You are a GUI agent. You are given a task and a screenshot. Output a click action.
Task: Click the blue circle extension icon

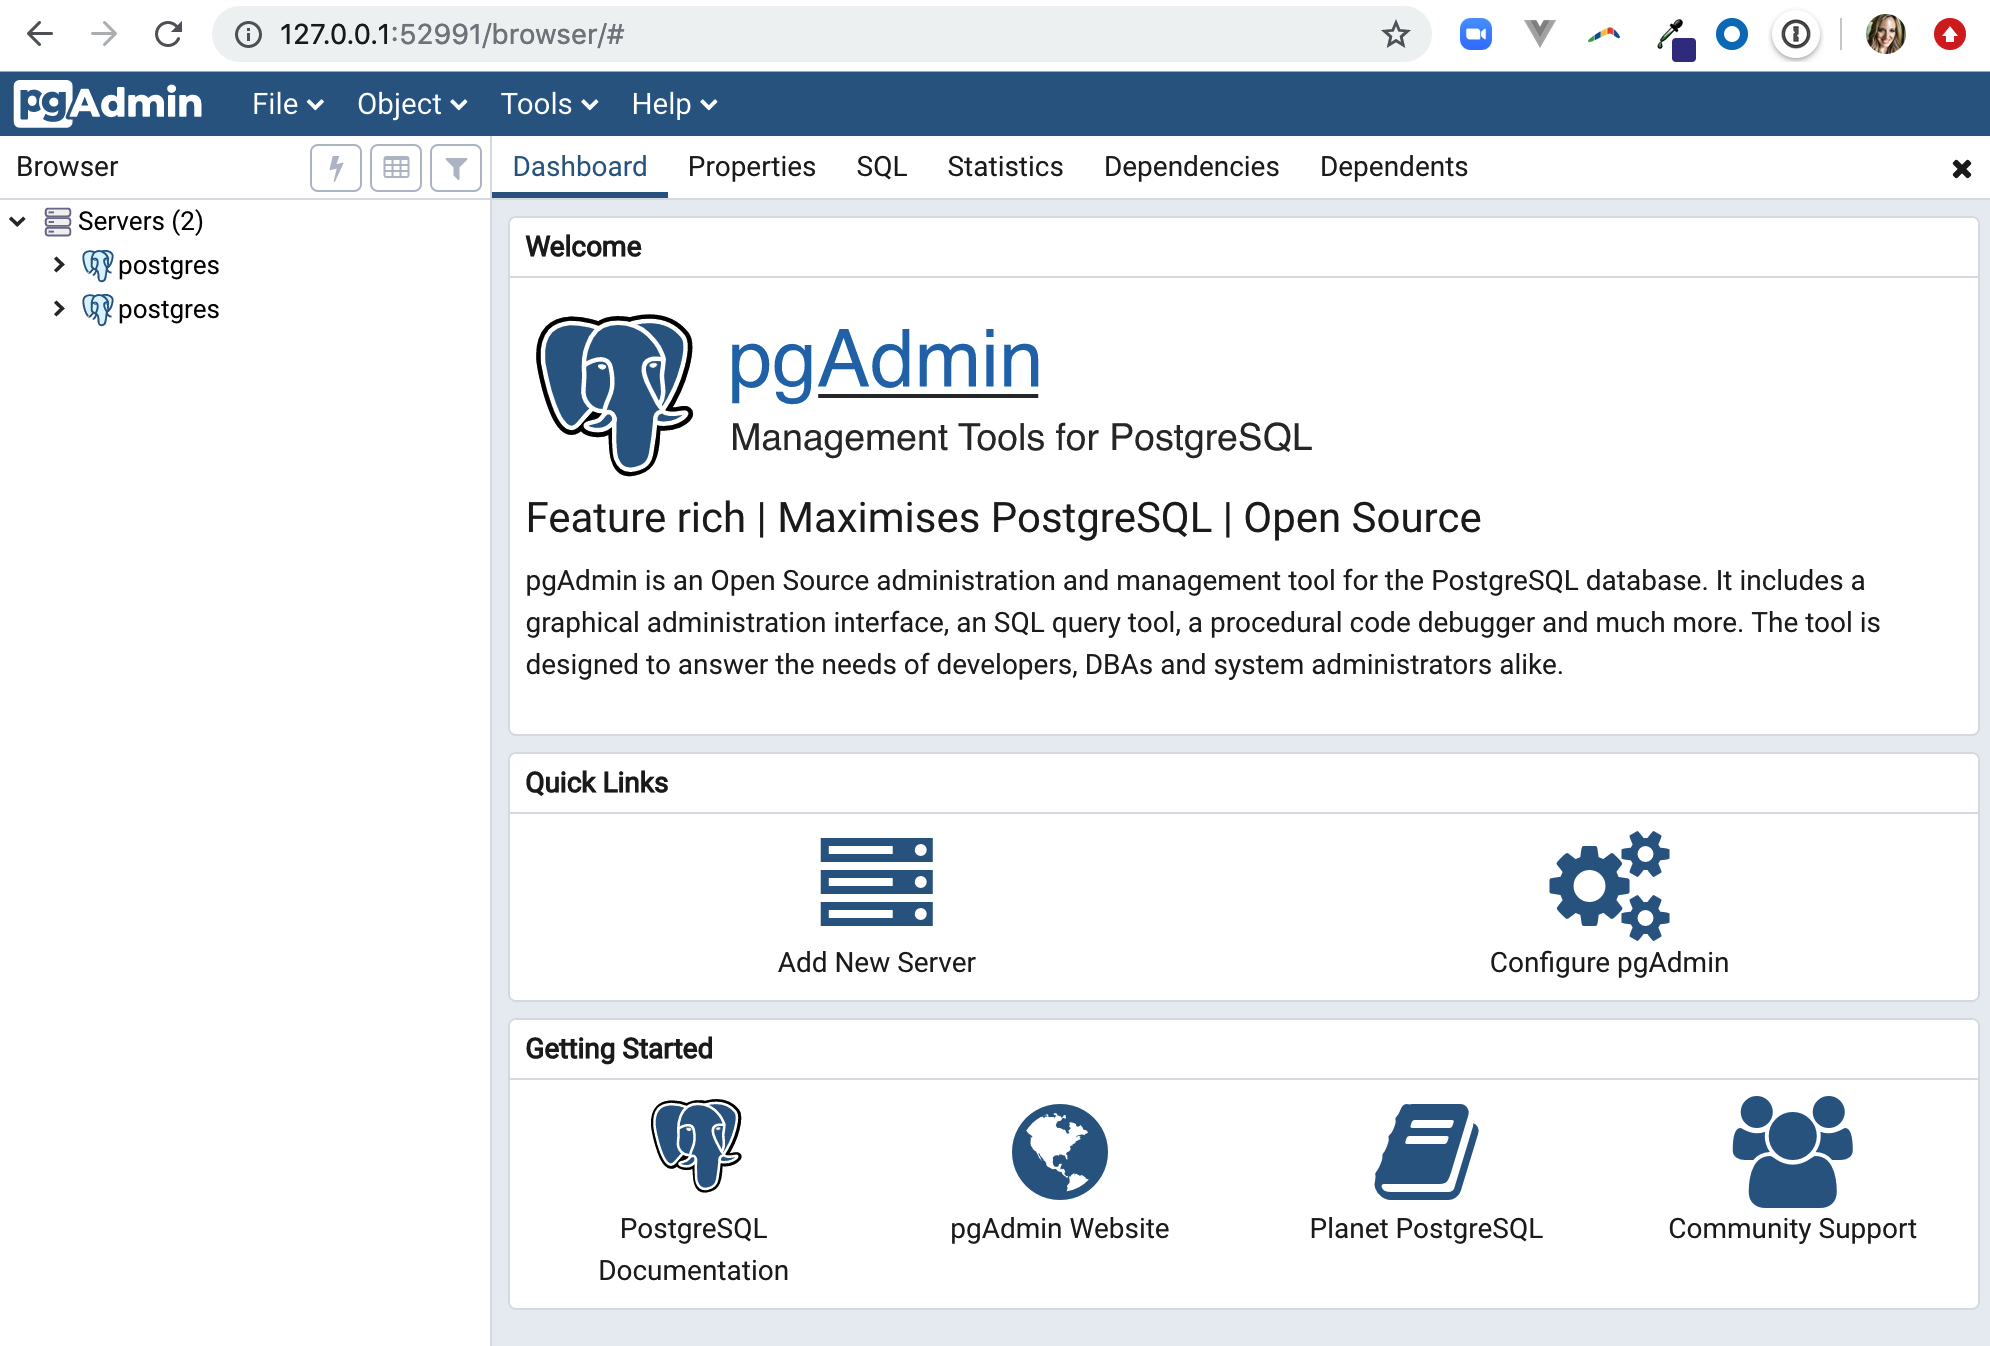click(x=1732, y=34)
